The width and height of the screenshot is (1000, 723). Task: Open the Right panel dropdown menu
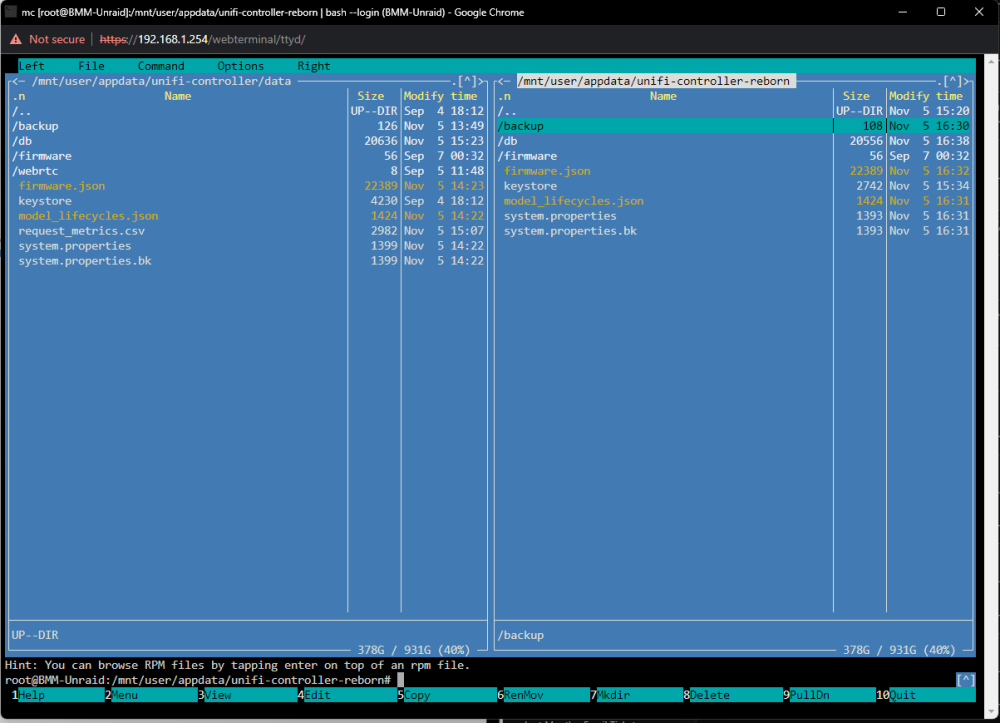coord(314,66)
